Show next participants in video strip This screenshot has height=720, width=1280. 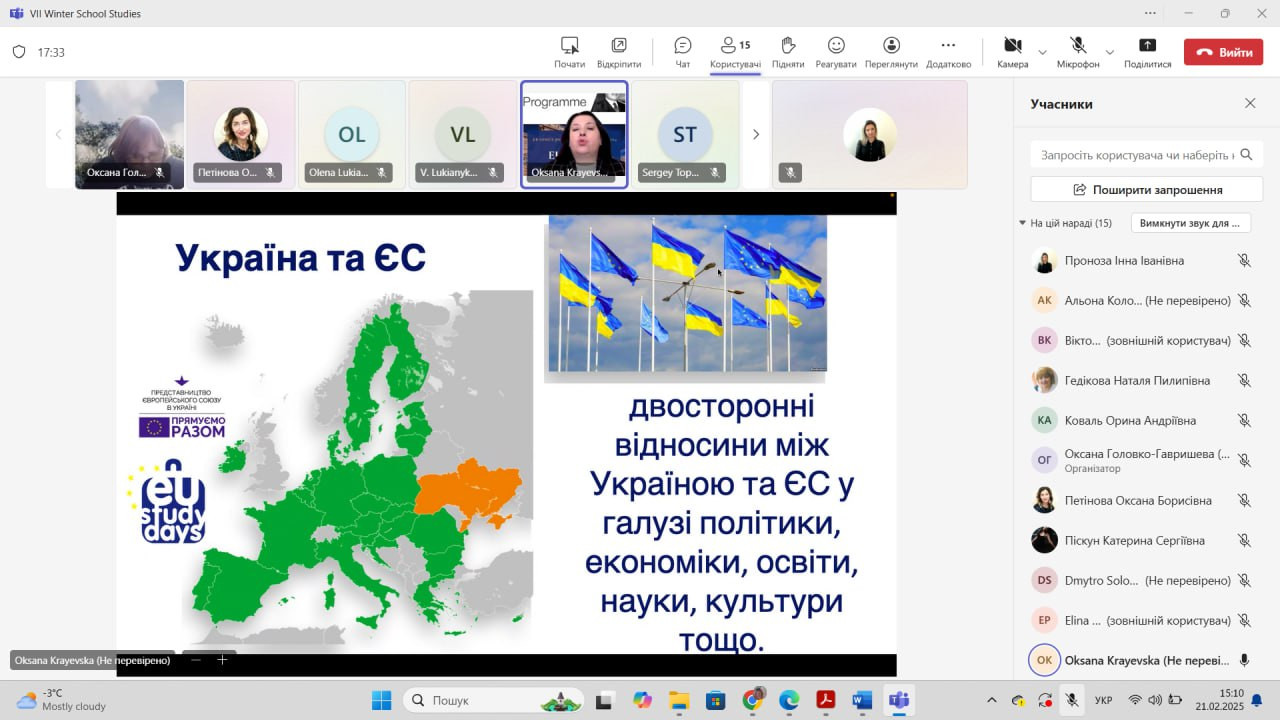[756, 134]
